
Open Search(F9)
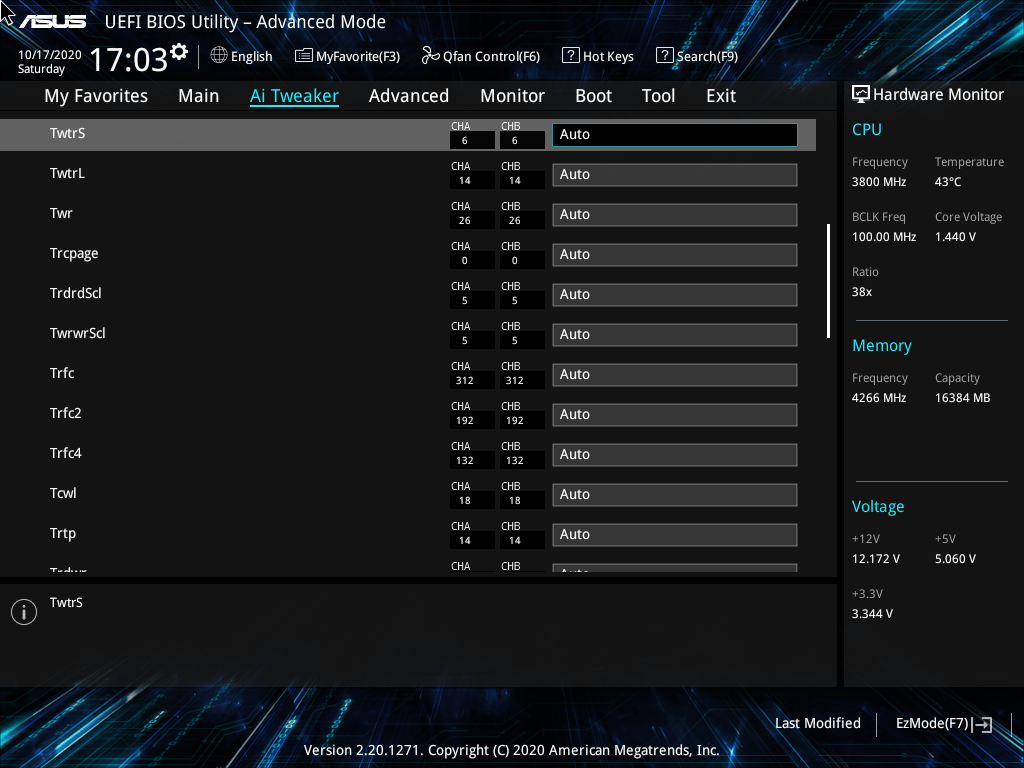(707, 57)
